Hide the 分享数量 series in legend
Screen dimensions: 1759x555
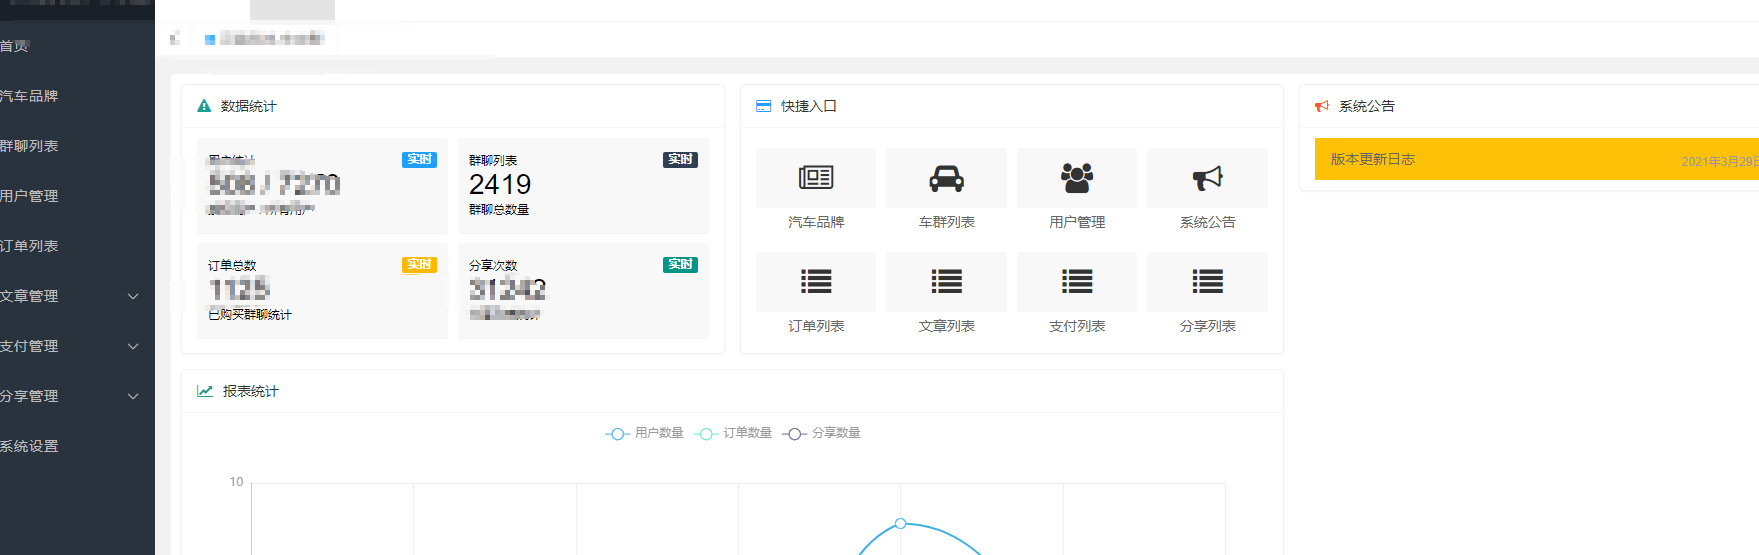(822, 433)
